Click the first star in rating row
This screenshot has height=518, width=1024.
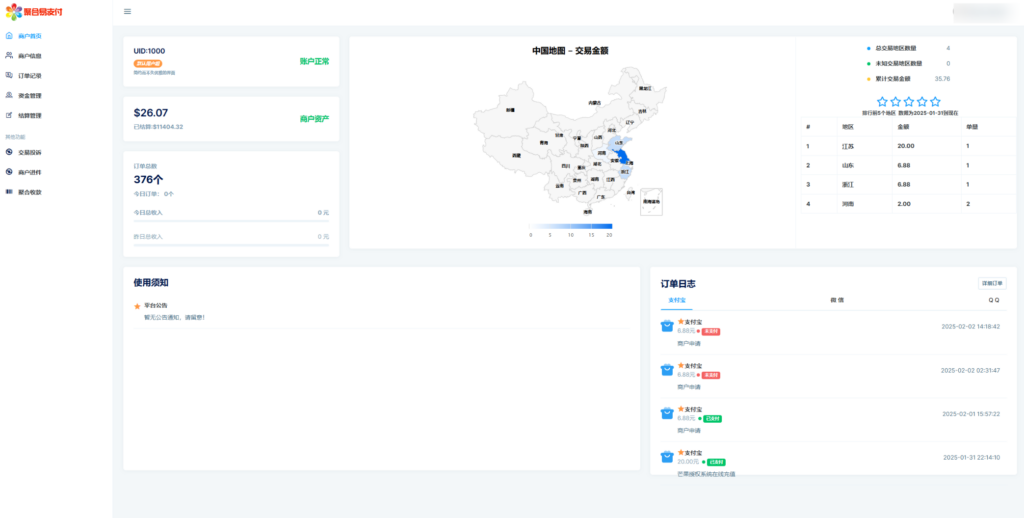(882, 102)
